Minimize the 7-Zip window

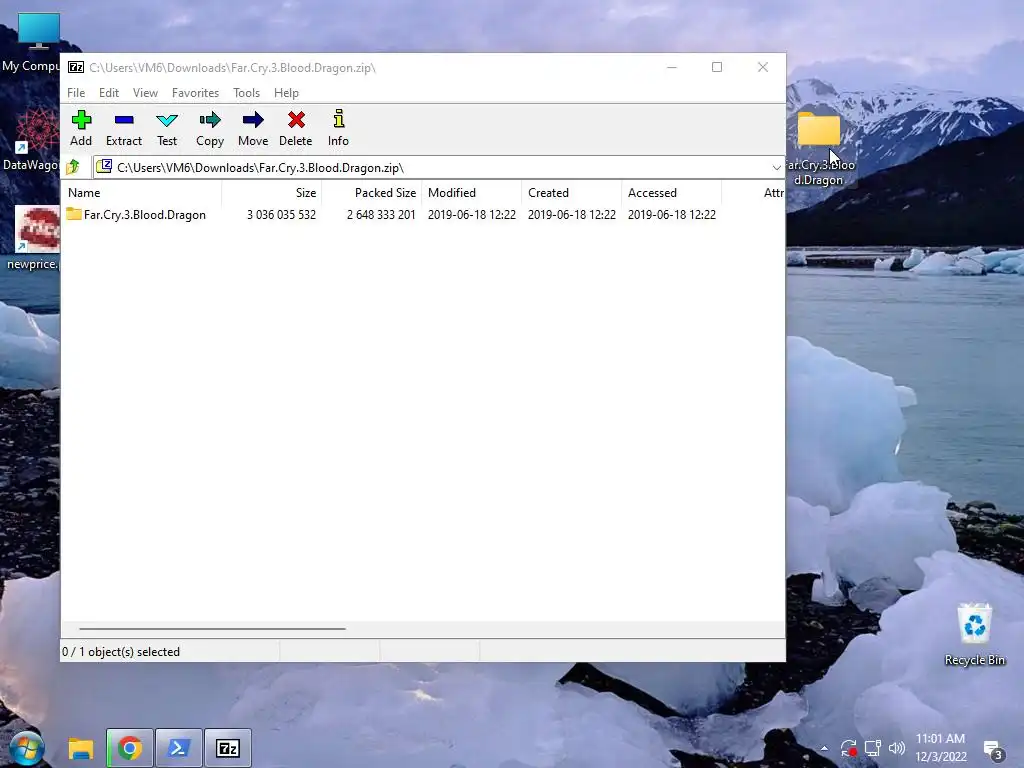point(671,67)
